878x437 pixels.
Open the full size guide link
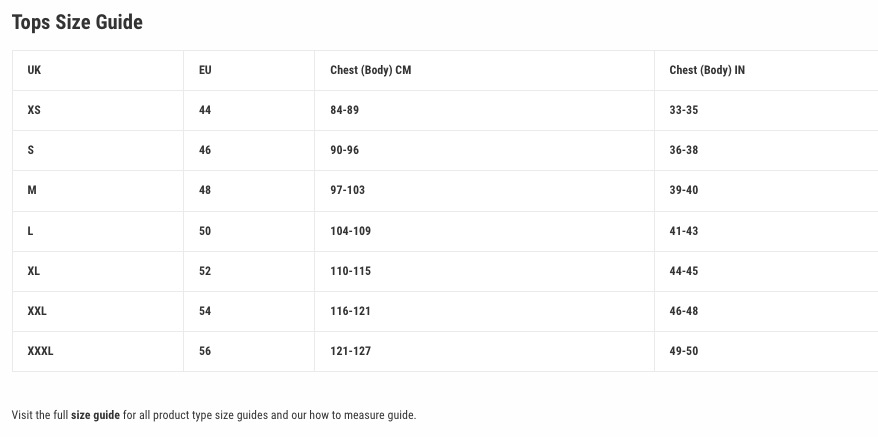point(95,415)
